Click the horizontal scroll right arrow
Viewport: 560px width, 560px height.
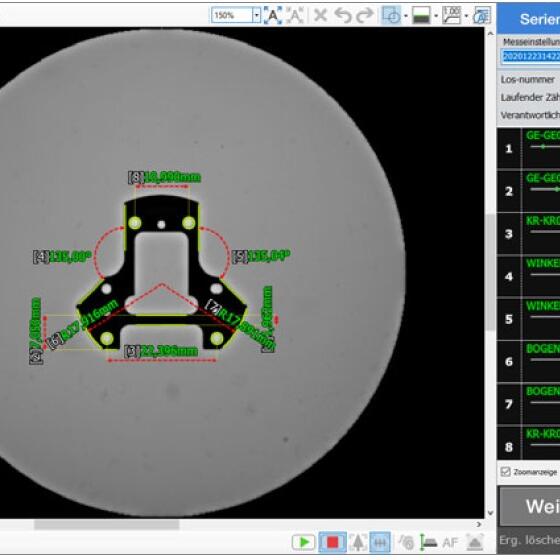point(479,524)
